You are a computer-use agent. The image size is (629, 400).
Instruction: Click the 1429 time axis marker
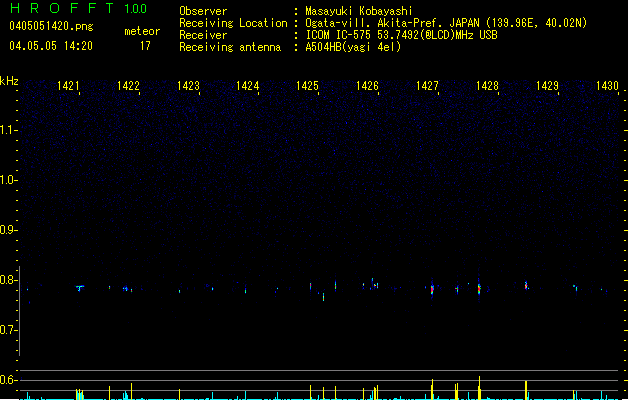tap(547, 85)
